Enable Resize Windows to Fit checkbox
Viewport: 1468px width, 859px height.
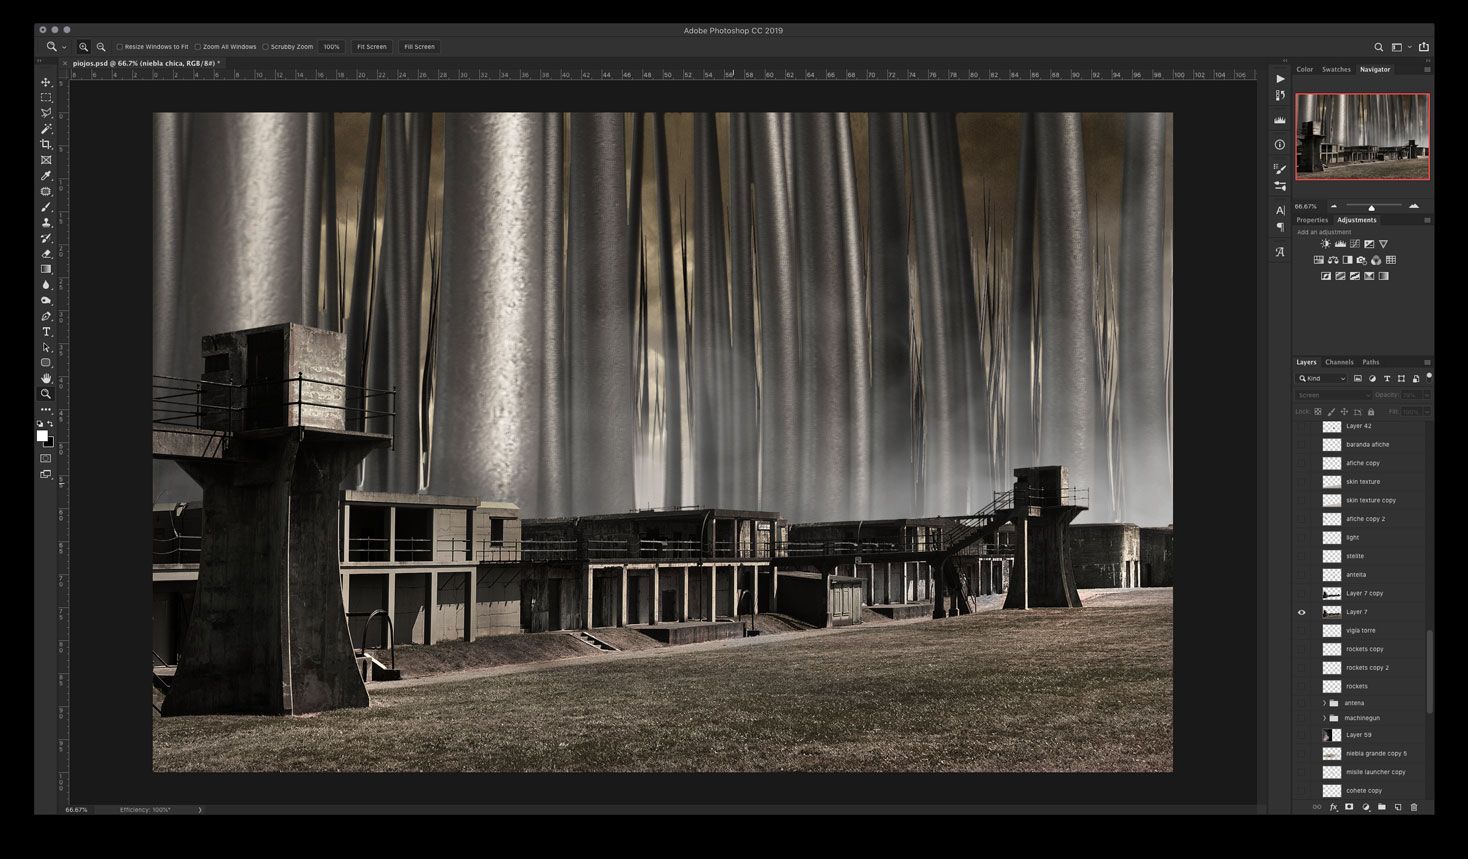click(120, 47)
